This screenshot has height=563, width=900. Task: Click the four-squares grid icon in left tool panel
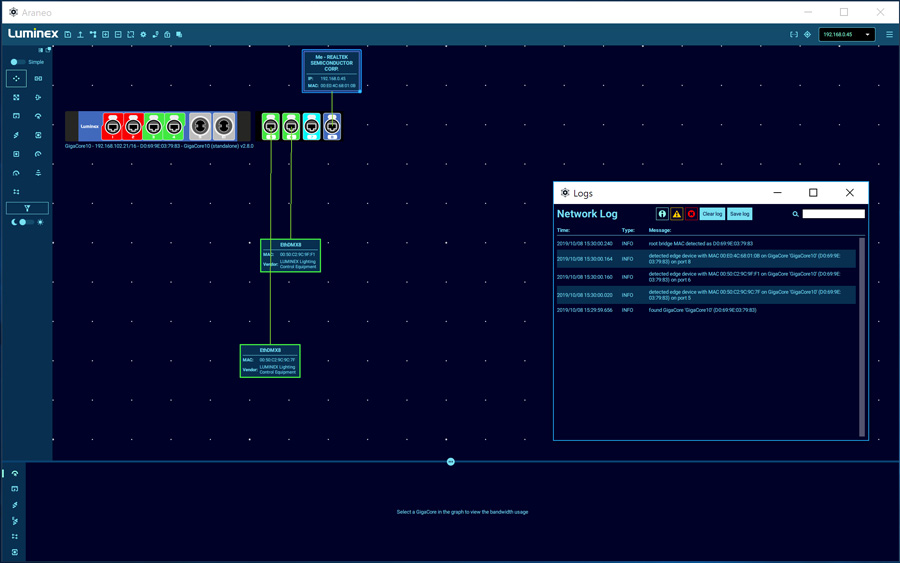[x=16, y=192]
